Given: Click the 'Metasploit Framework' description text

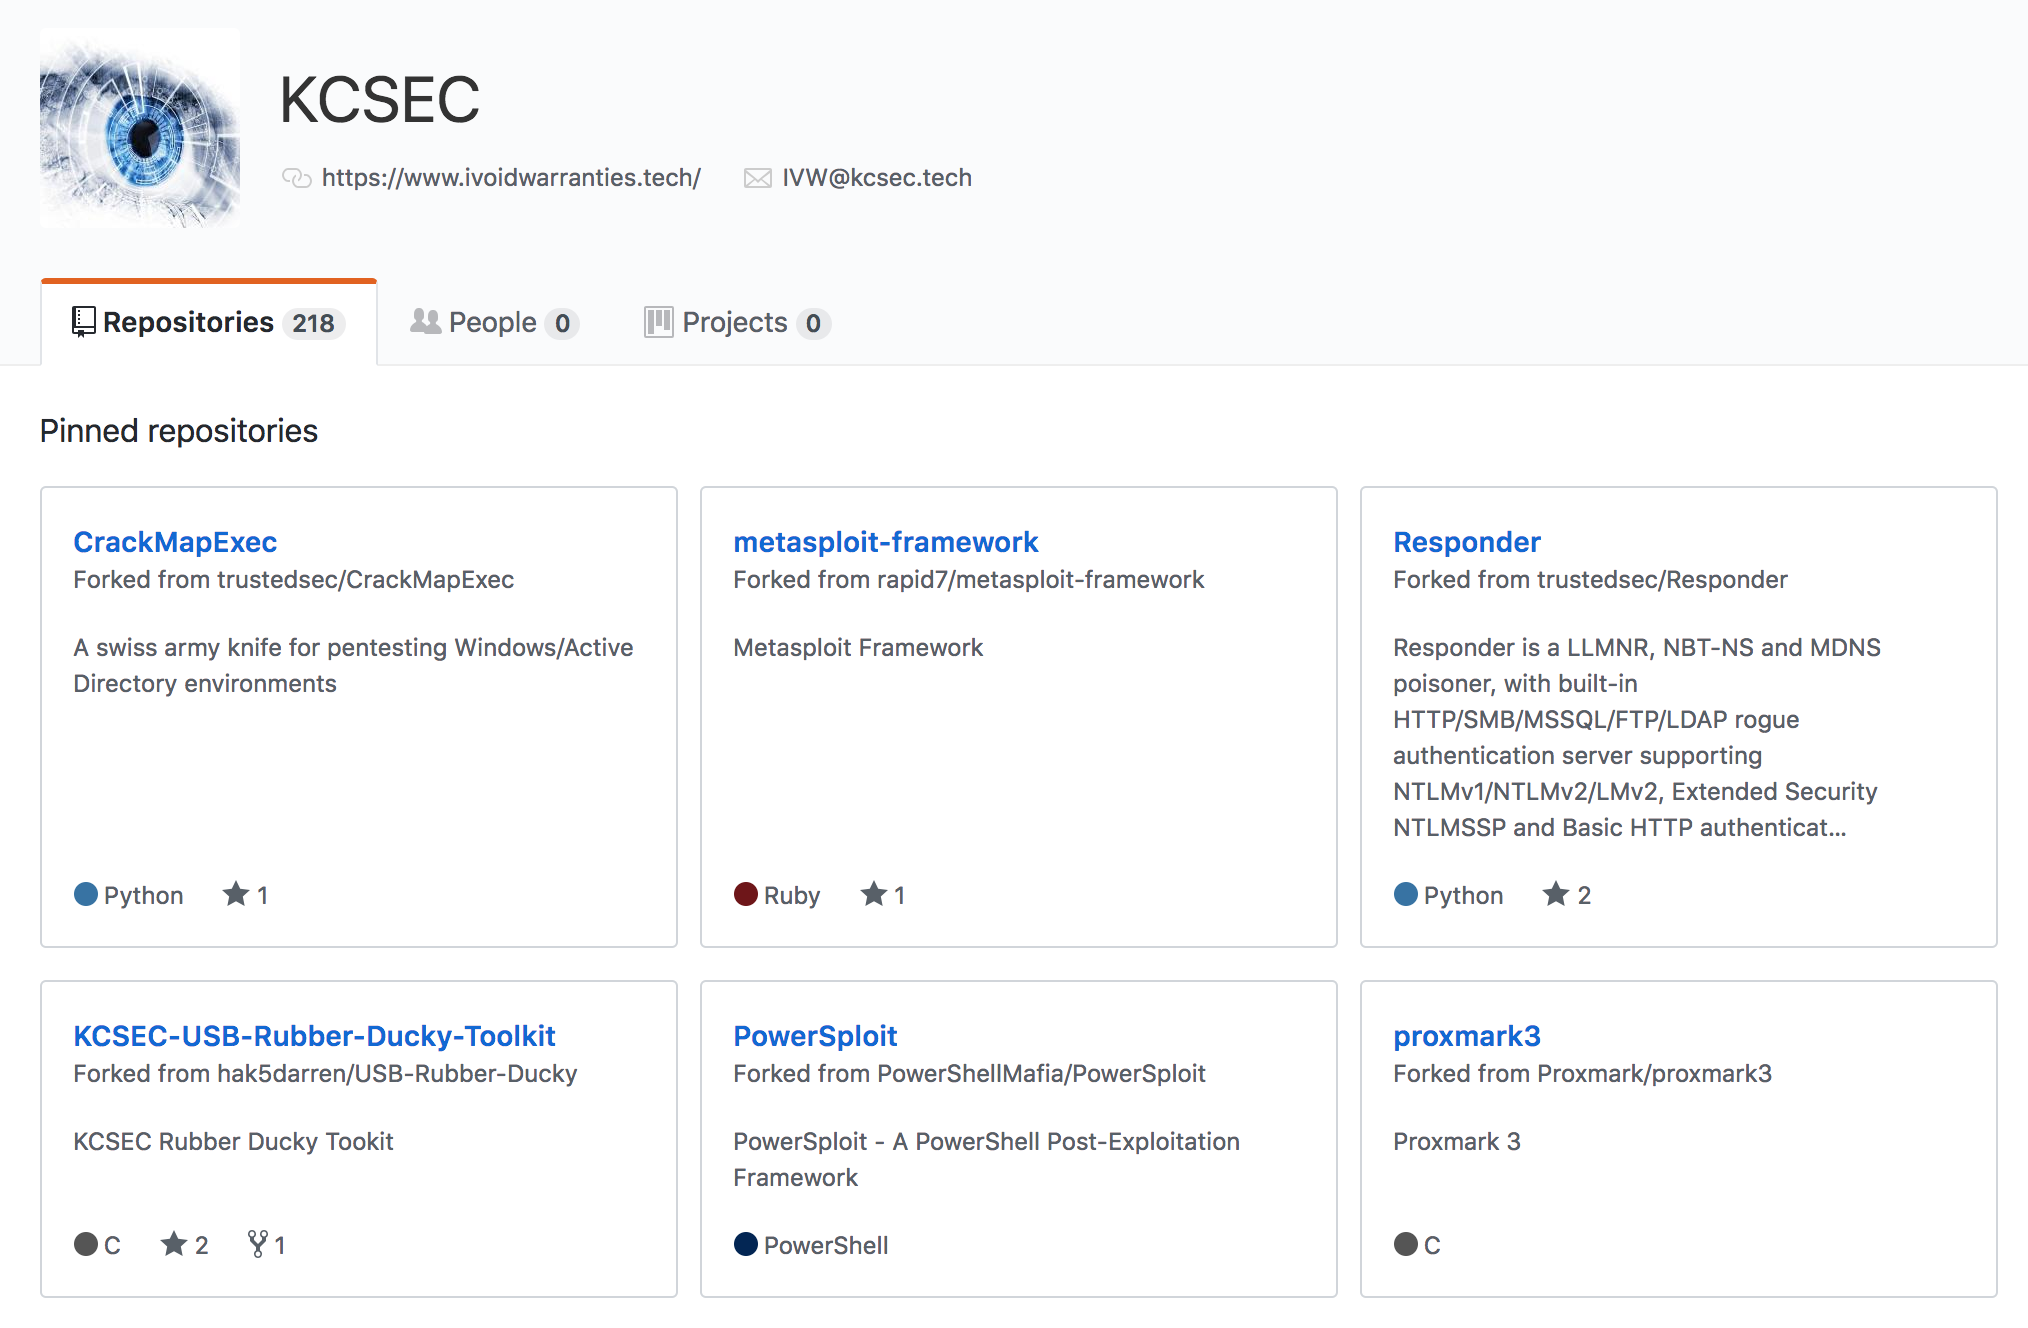Looking at the screenshot, I should (858, 648).
